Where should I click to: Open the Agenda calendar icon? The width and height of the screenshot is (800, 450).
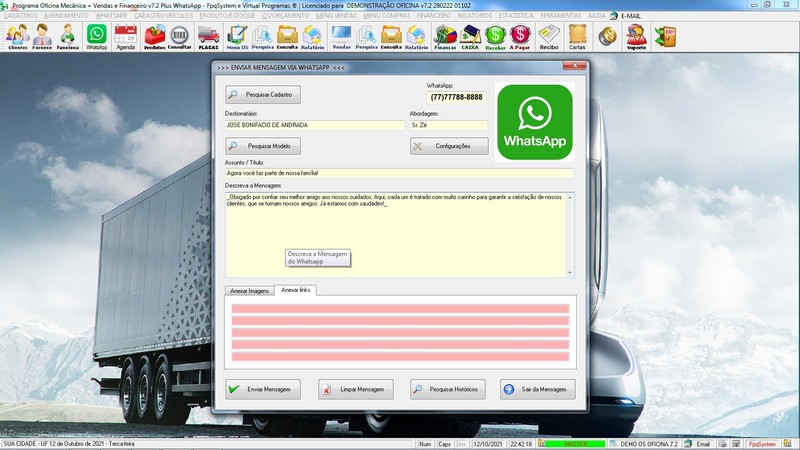(126, 37)
